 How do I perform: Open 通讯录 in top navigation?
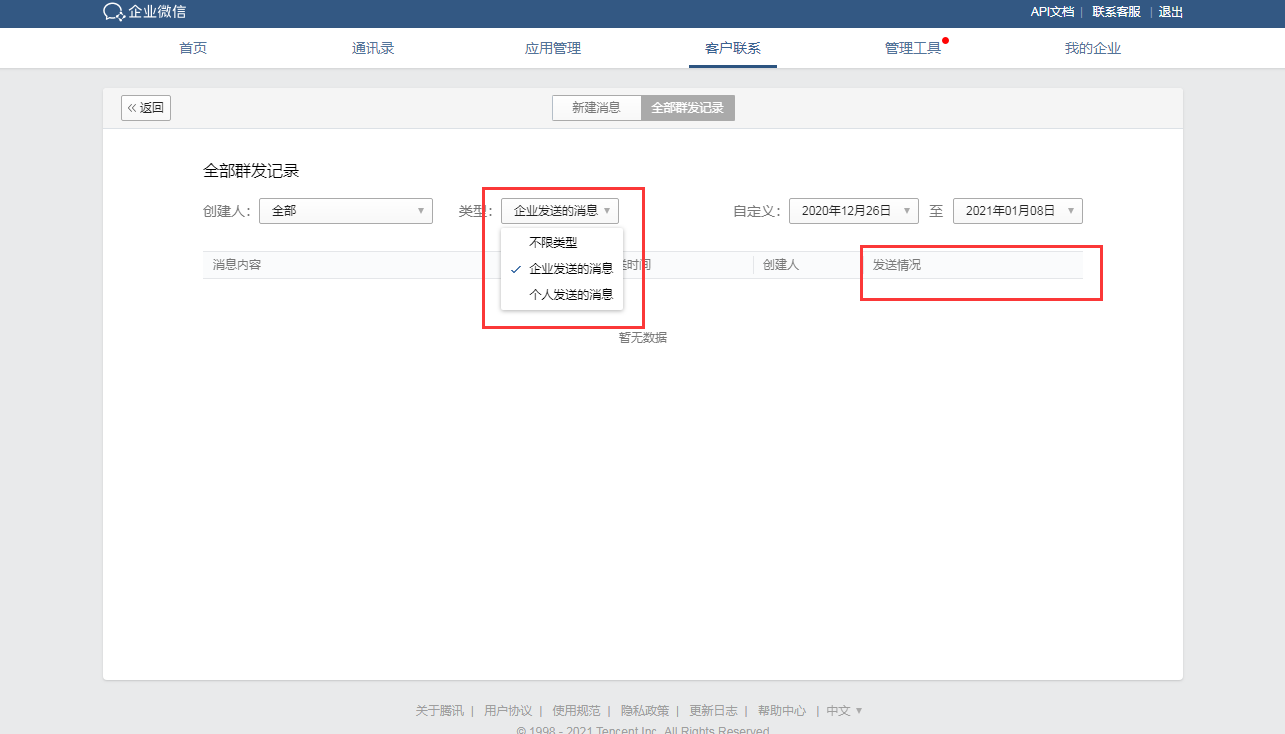(373, 48)
